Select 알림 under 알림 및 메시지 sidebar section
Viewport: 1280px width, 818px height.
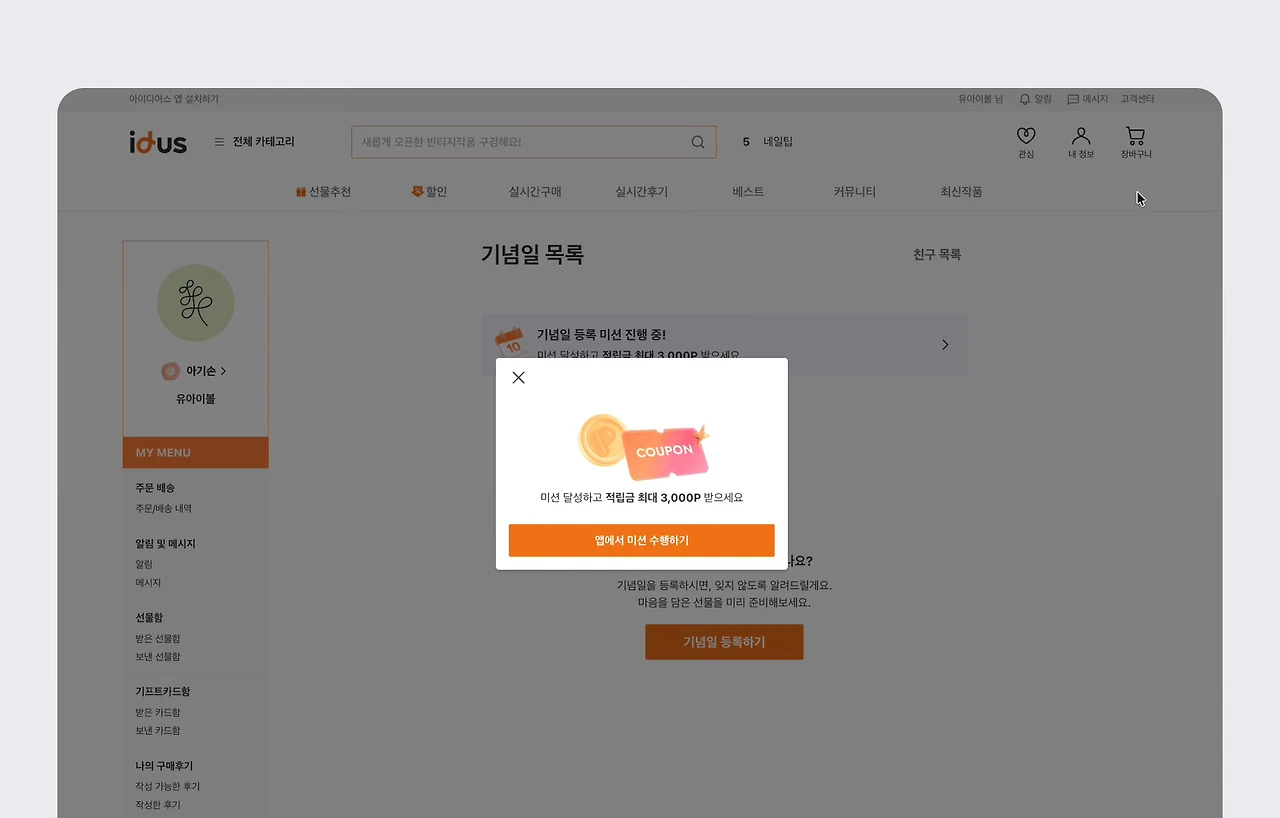pos(144,565)
